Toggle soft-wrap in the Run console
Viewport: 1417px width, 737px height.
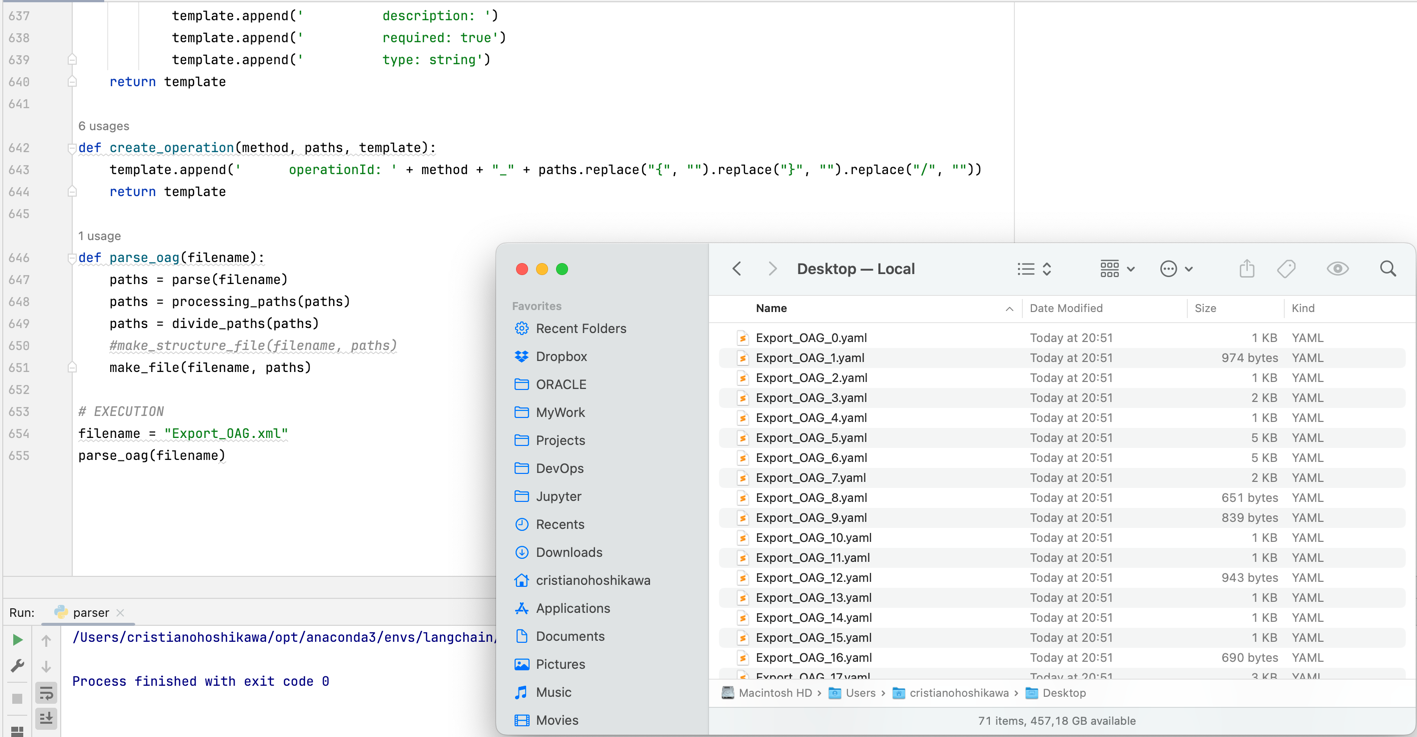pos(46,693)
